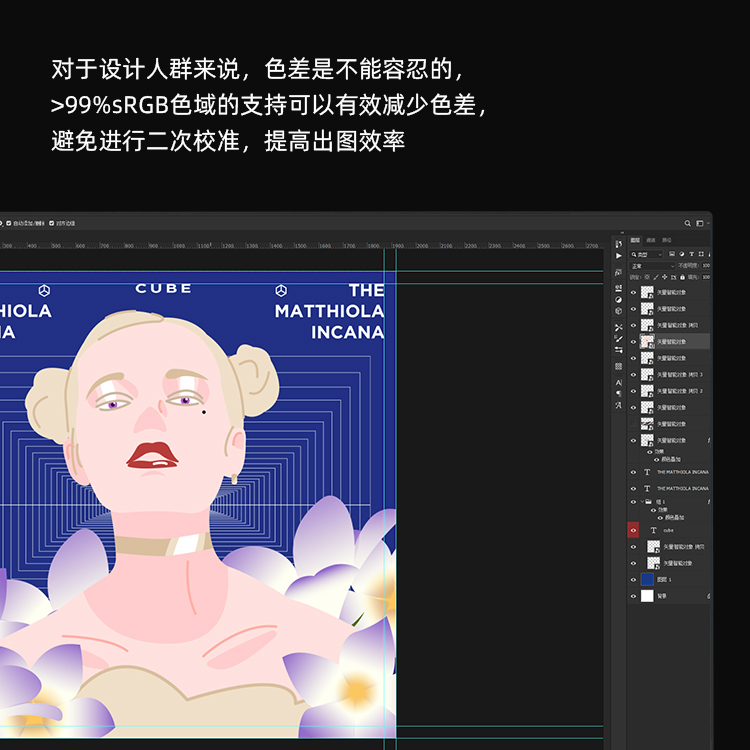Filter layers by type layers T icon
This screenshot has height=750, width=750.
691,254
